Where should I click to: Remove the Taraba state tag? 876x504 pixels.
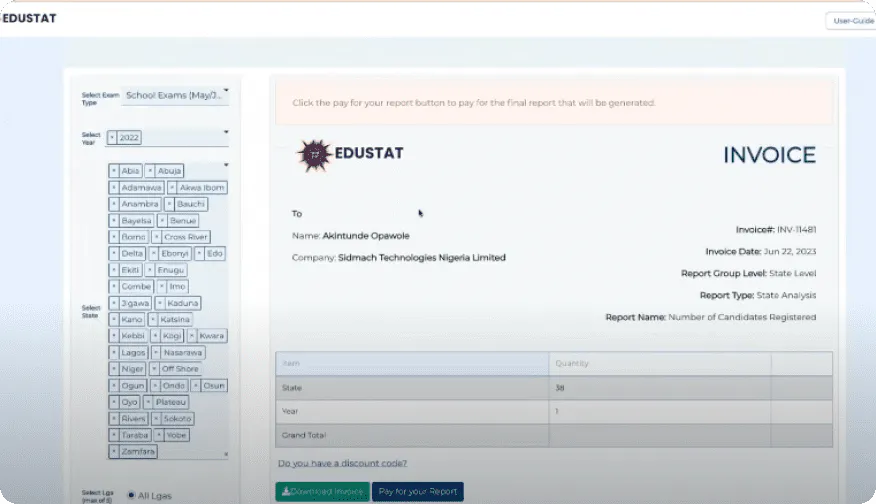[x=114, y=435]
